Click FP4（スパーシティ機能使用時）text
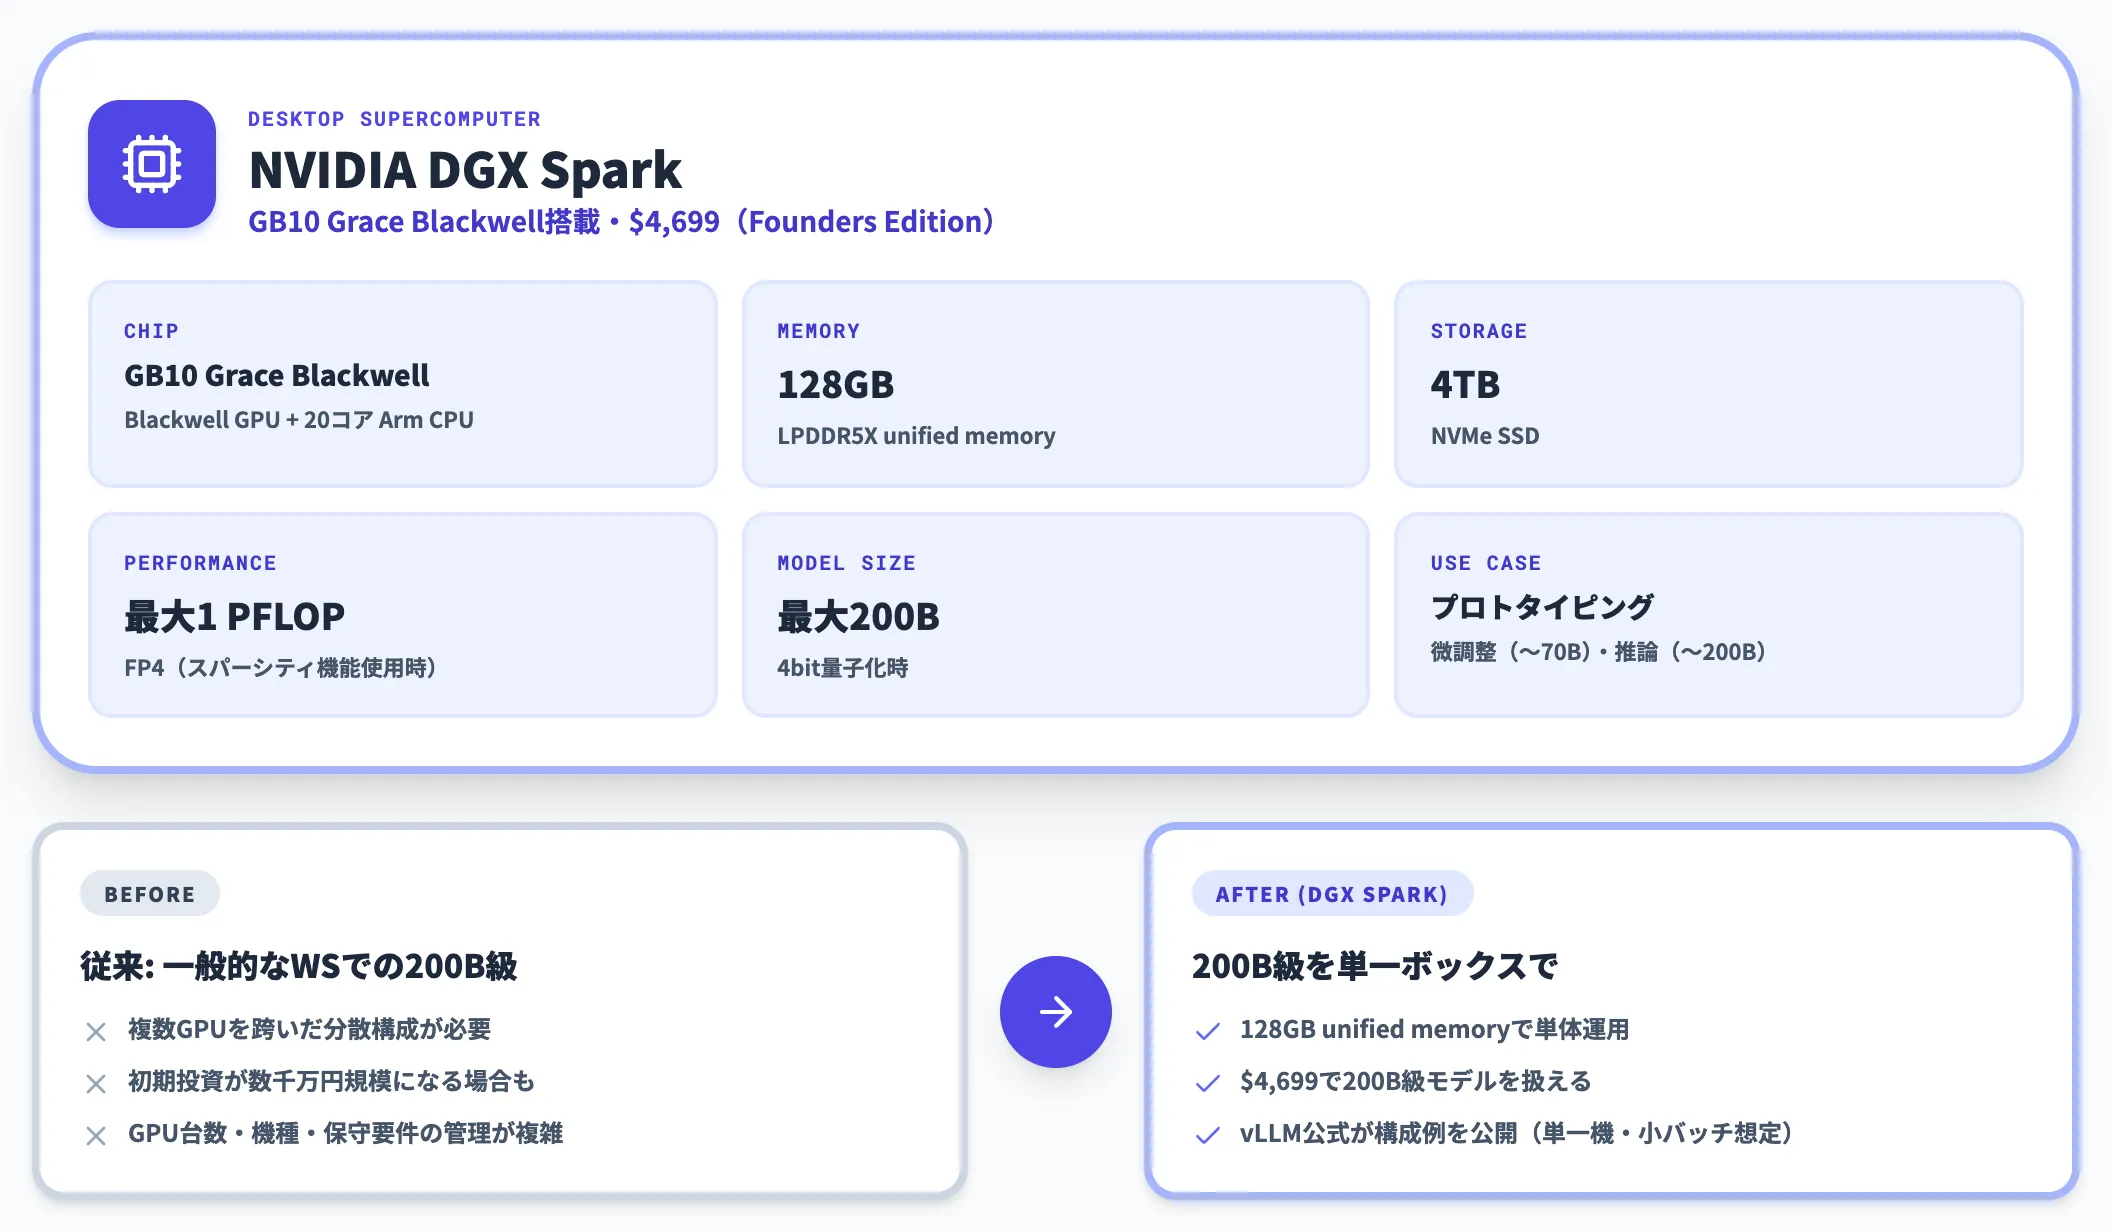2112x1232 pixels. (x=281, y=668)
